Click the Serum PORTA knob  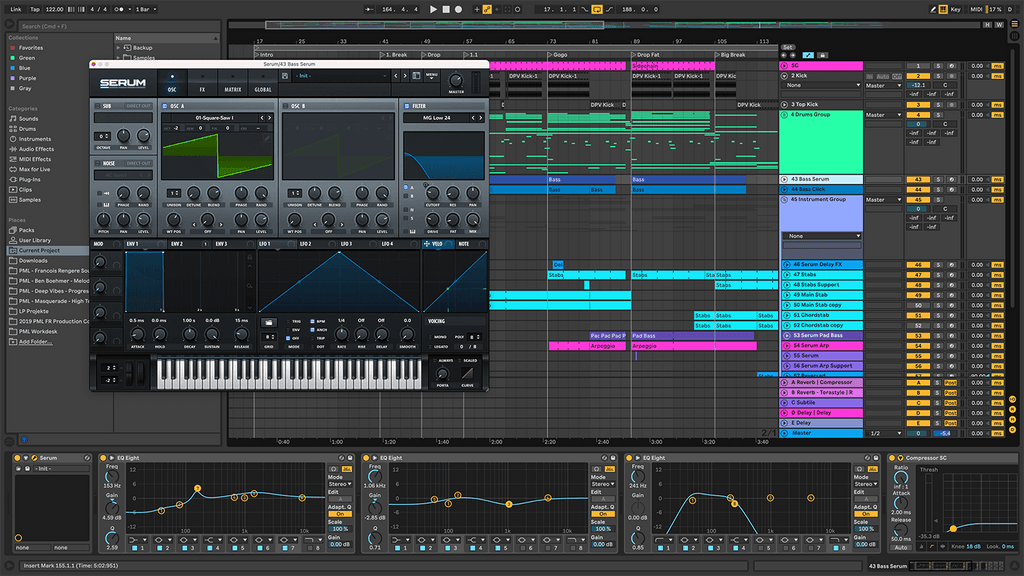[442, 374]
